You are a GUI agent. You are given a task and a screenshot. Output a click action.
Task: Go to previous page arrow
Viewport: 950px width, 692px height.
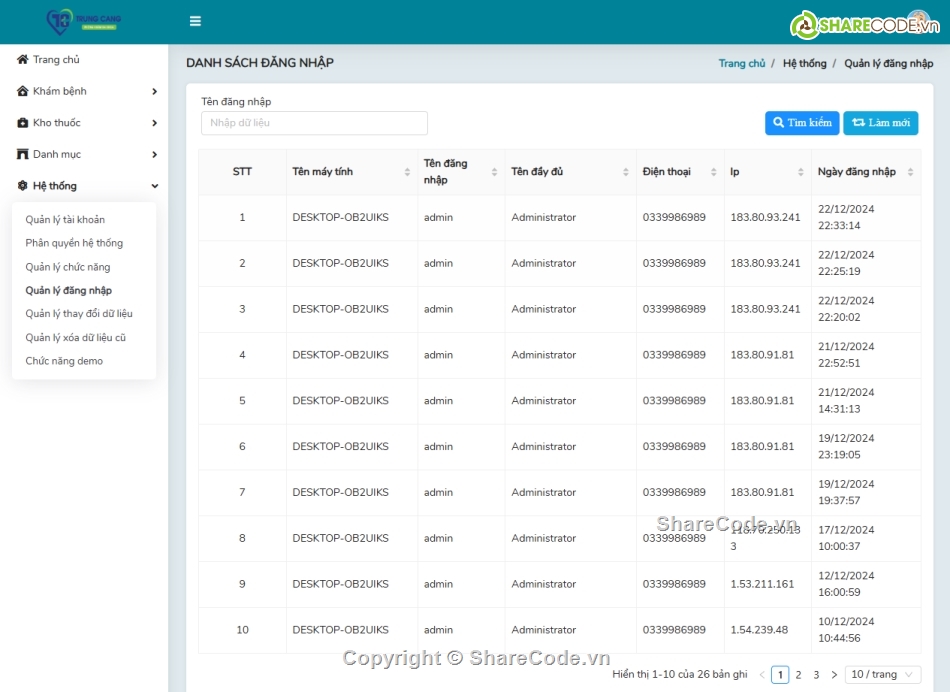click(762, 674)
